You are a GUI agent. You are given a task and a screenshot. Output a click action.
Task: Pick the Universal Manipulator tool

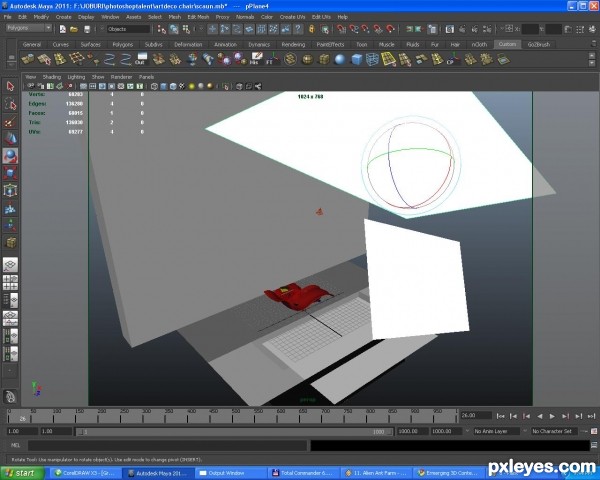pyautogui.click(x=10, y=190)
